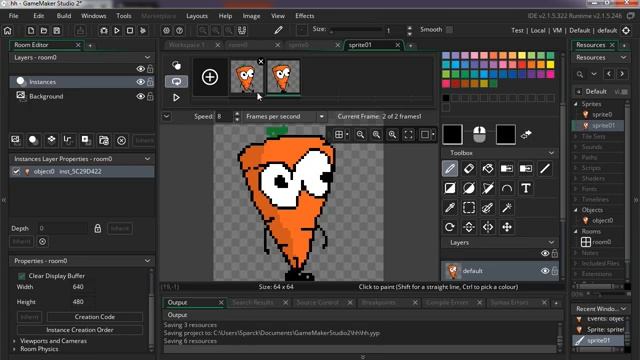Expand Viewports and Cameras

click(15, 341)
